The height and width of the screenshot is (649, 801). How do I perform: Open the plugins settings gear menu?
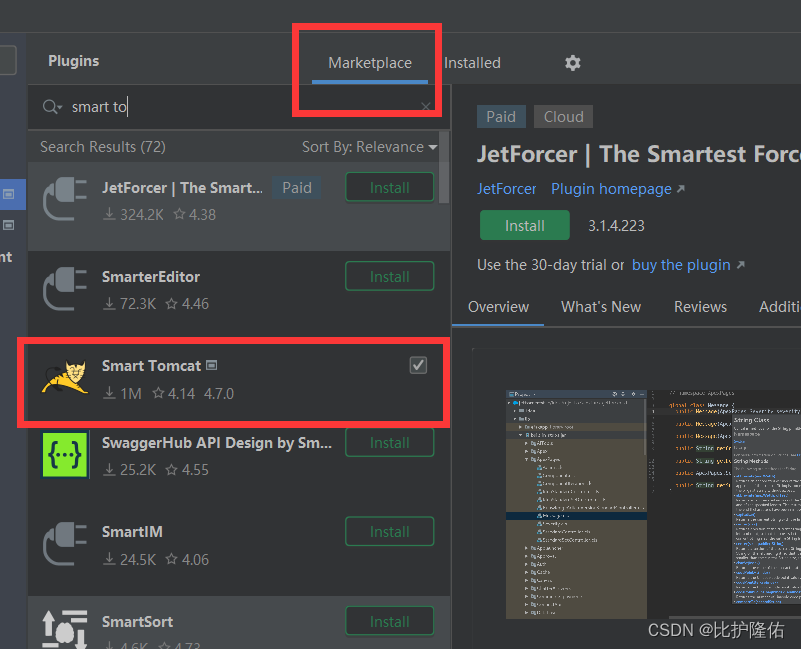coord(573,63)
